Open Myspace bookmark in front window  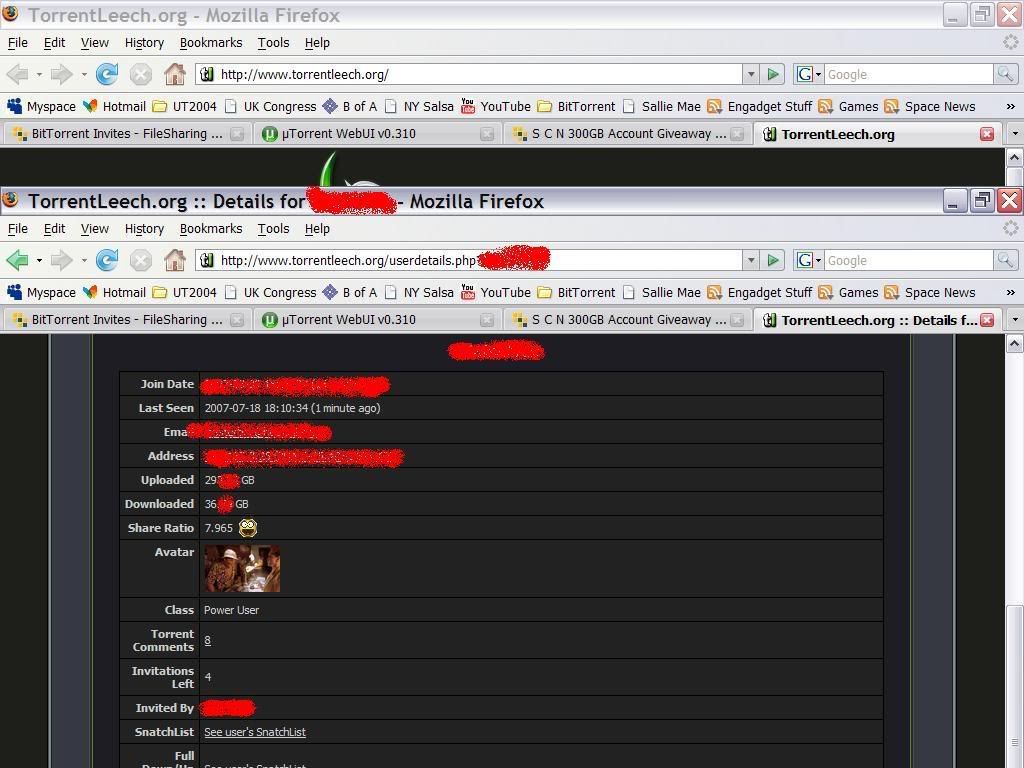pyautogui.click(x=42, y=293)
